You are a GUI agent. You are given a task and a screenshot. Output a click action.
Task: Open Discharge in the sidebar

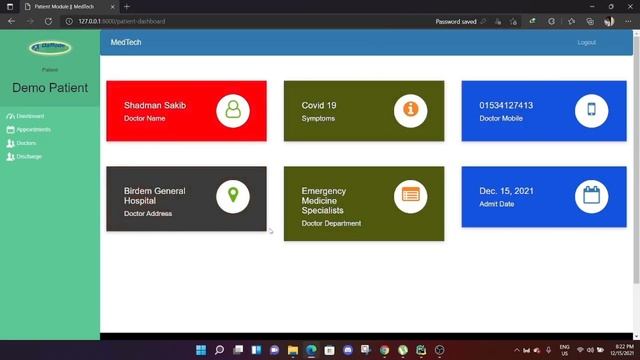[x=24, y=157]
